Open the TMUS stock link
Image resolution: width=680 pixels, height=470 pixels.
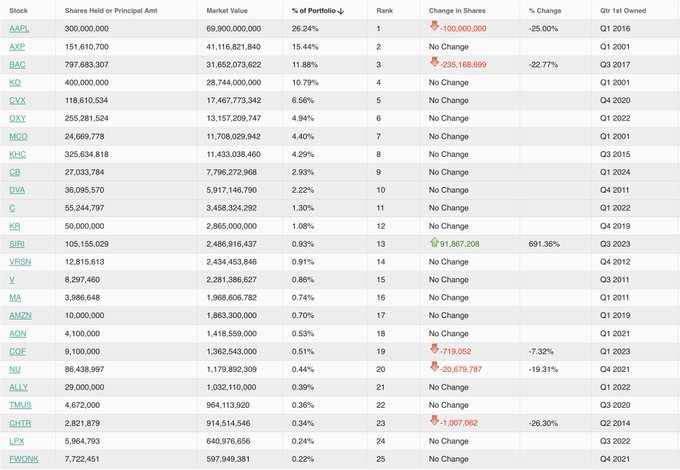pyautogui.click(x=20, y=404)
